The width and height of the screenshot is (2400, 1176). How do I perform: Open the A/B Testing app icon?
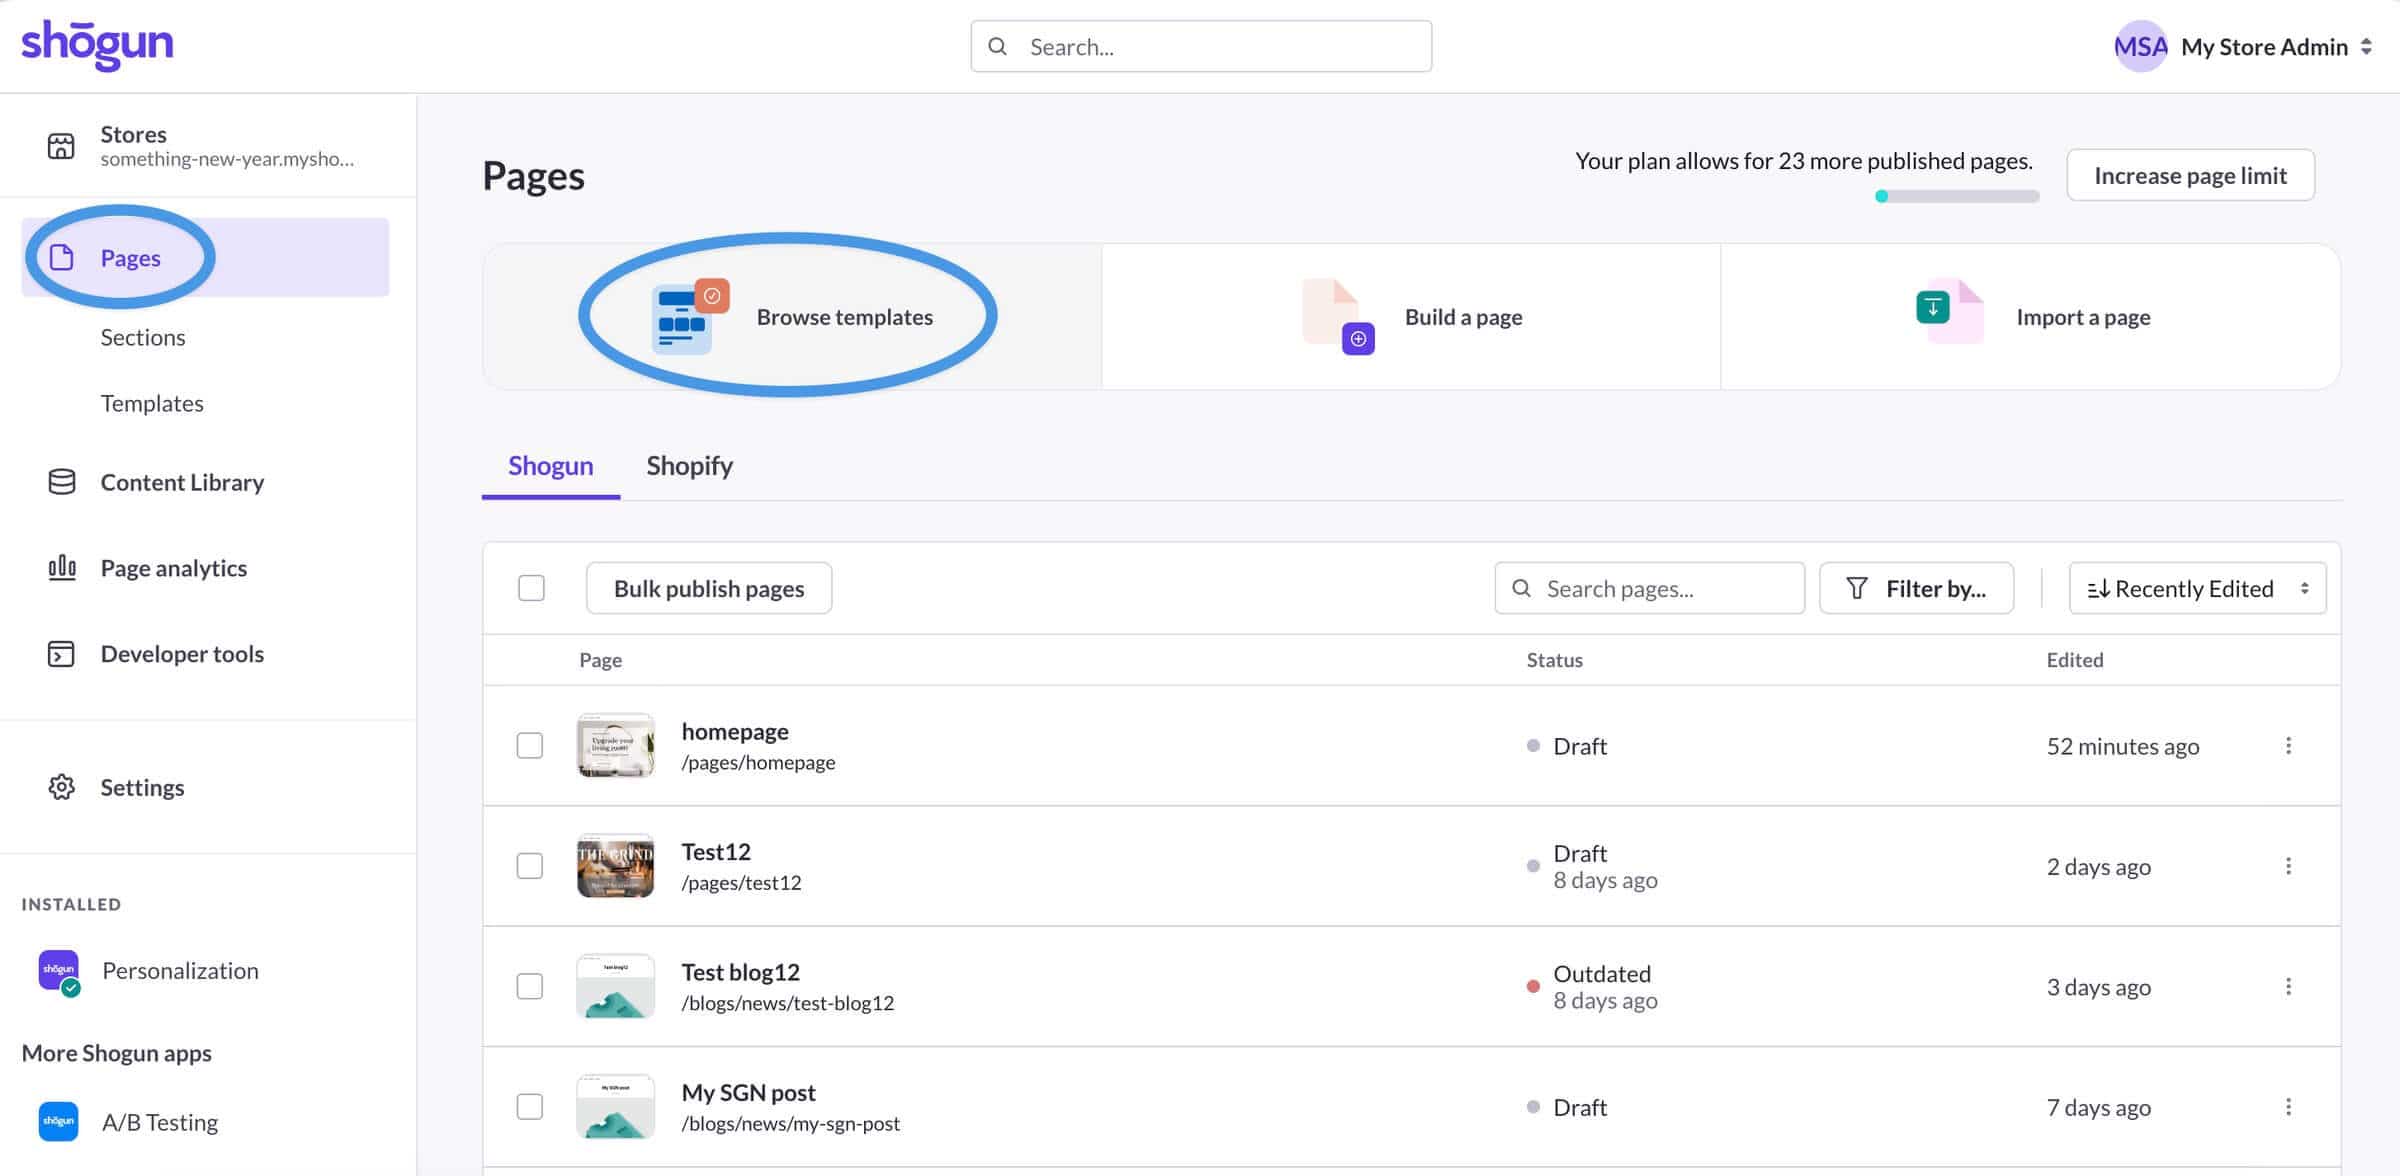coord(58,1121)
